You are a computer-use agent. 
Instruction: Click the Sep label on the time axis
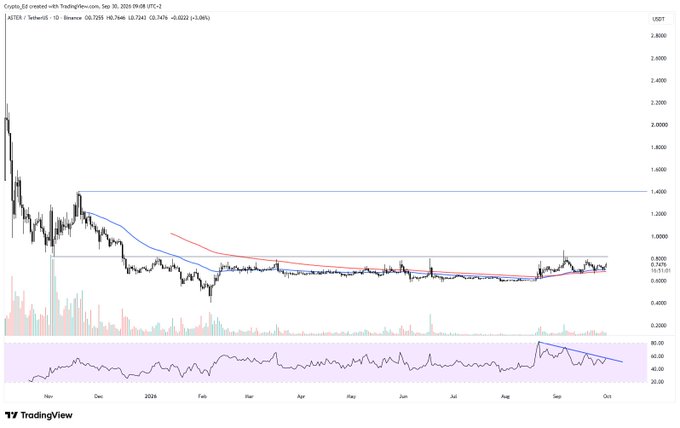pos(557,396)
